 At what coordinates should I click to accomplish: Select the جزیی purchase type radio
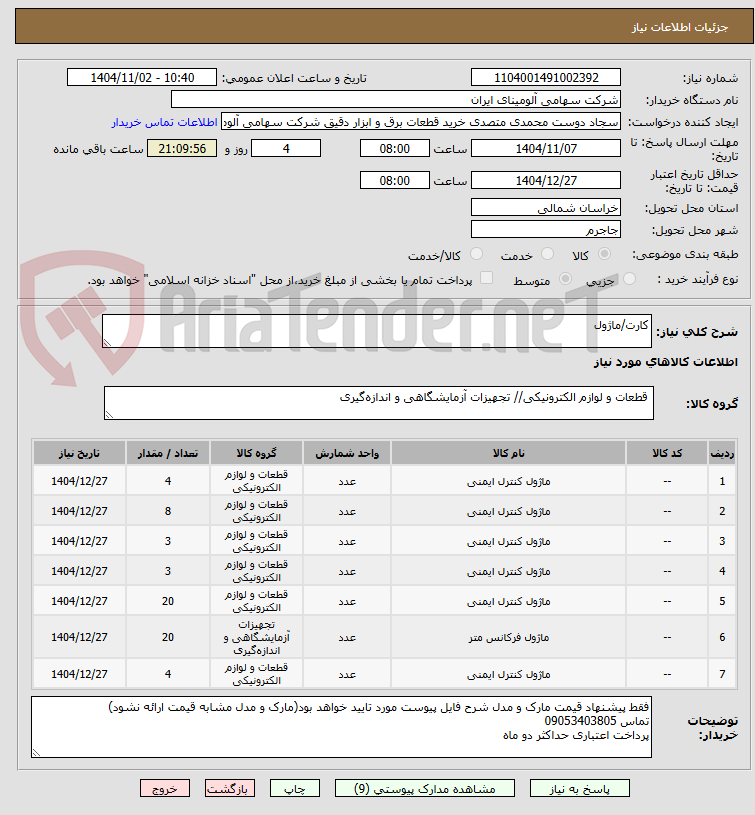pos(629,279)
